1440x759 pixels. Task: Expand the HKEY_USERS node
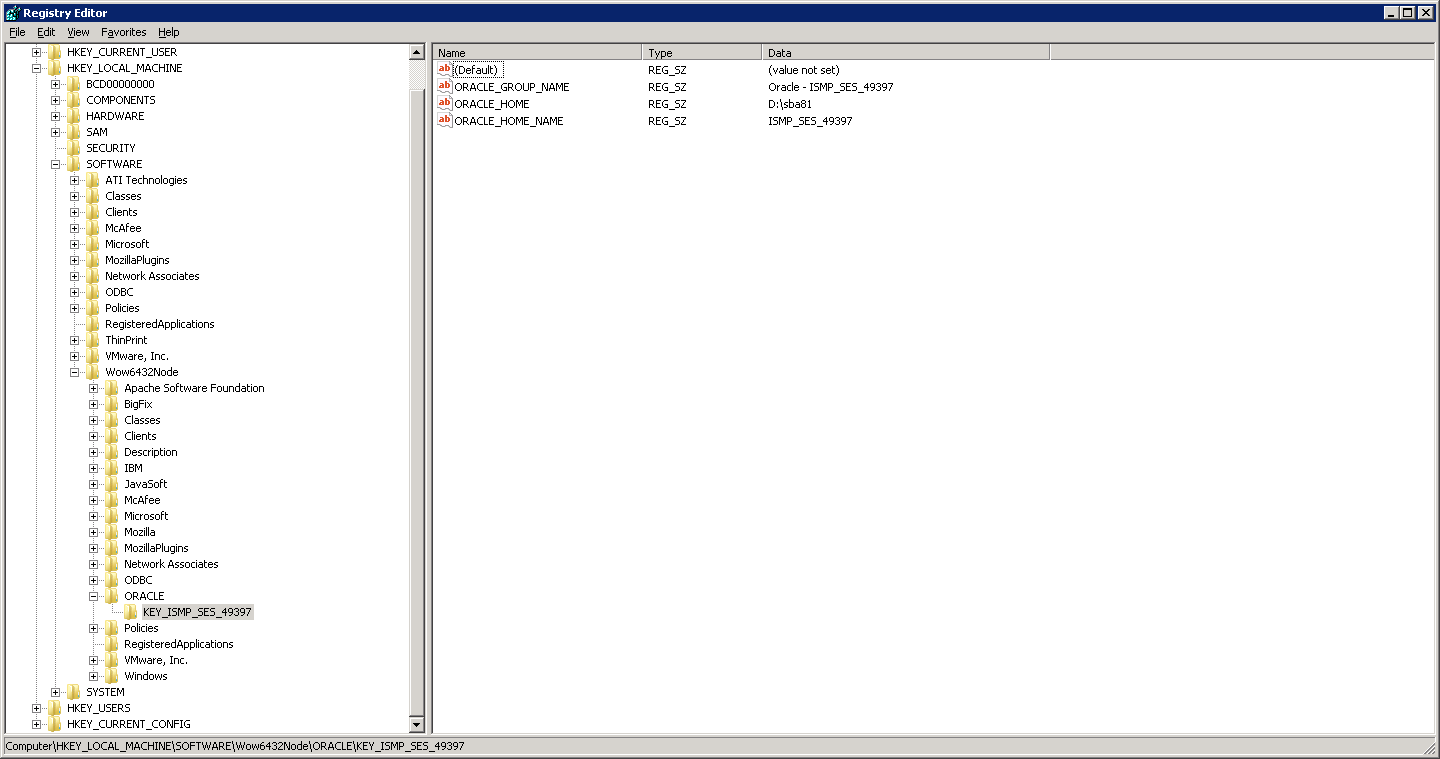pyautogui.click(x=37, y=708)
